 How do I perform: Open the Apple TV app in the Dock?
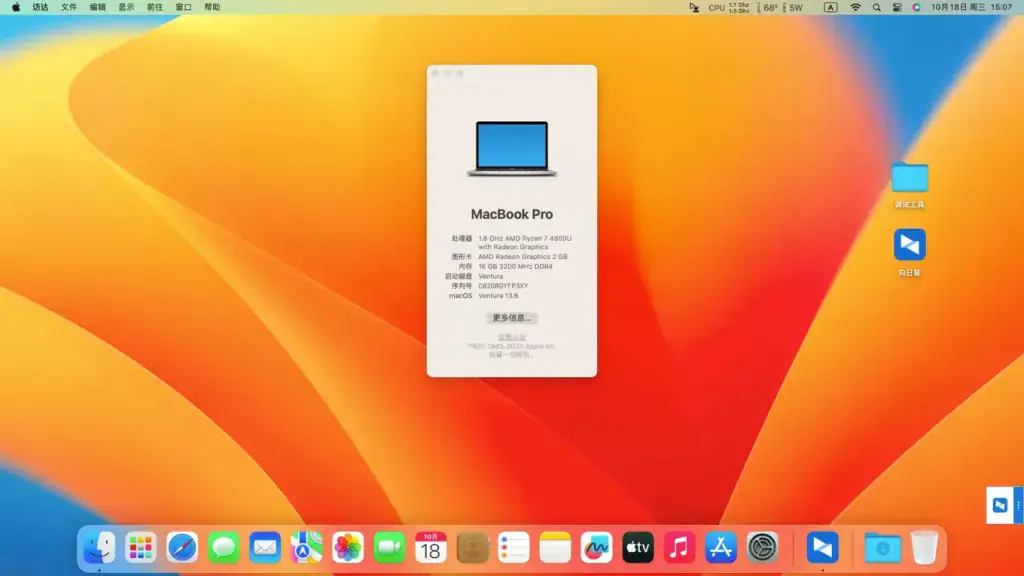click(x=638, y=547)
